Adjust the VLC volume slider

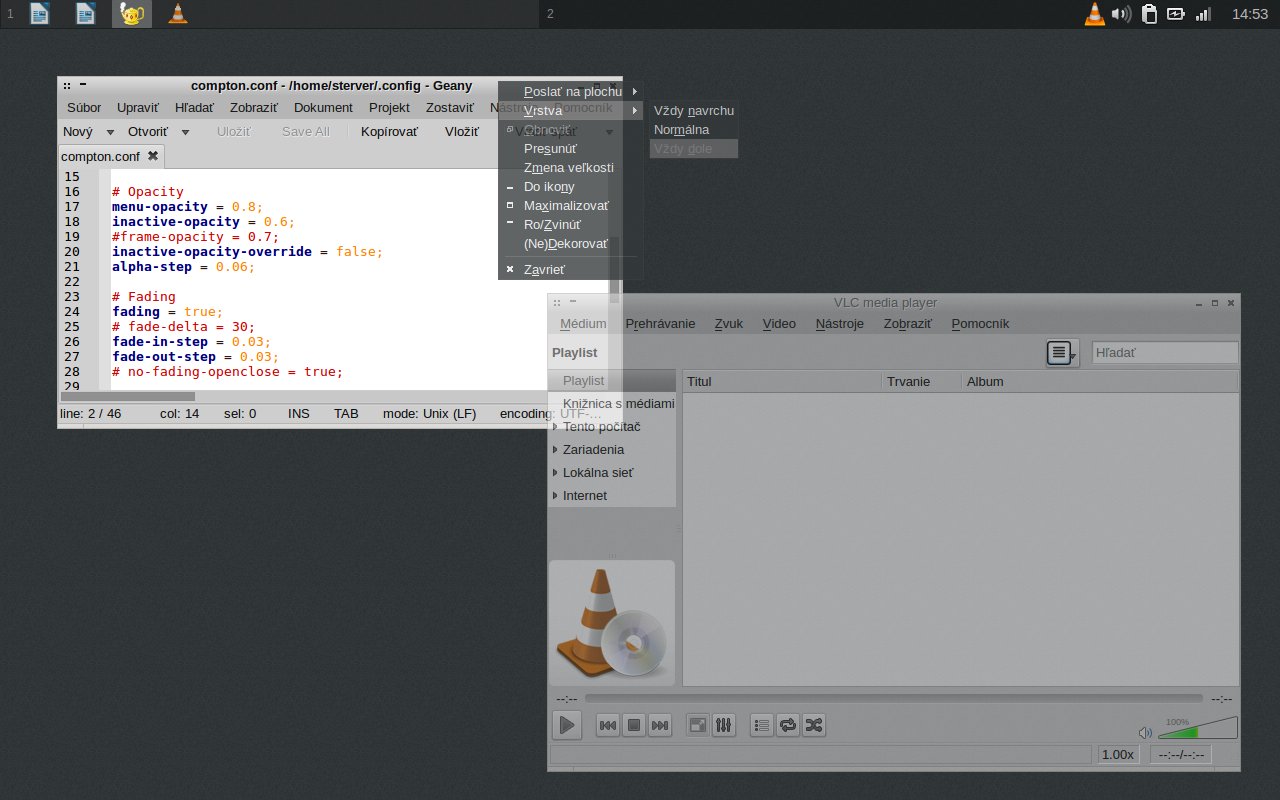(x=1197, y=729)
